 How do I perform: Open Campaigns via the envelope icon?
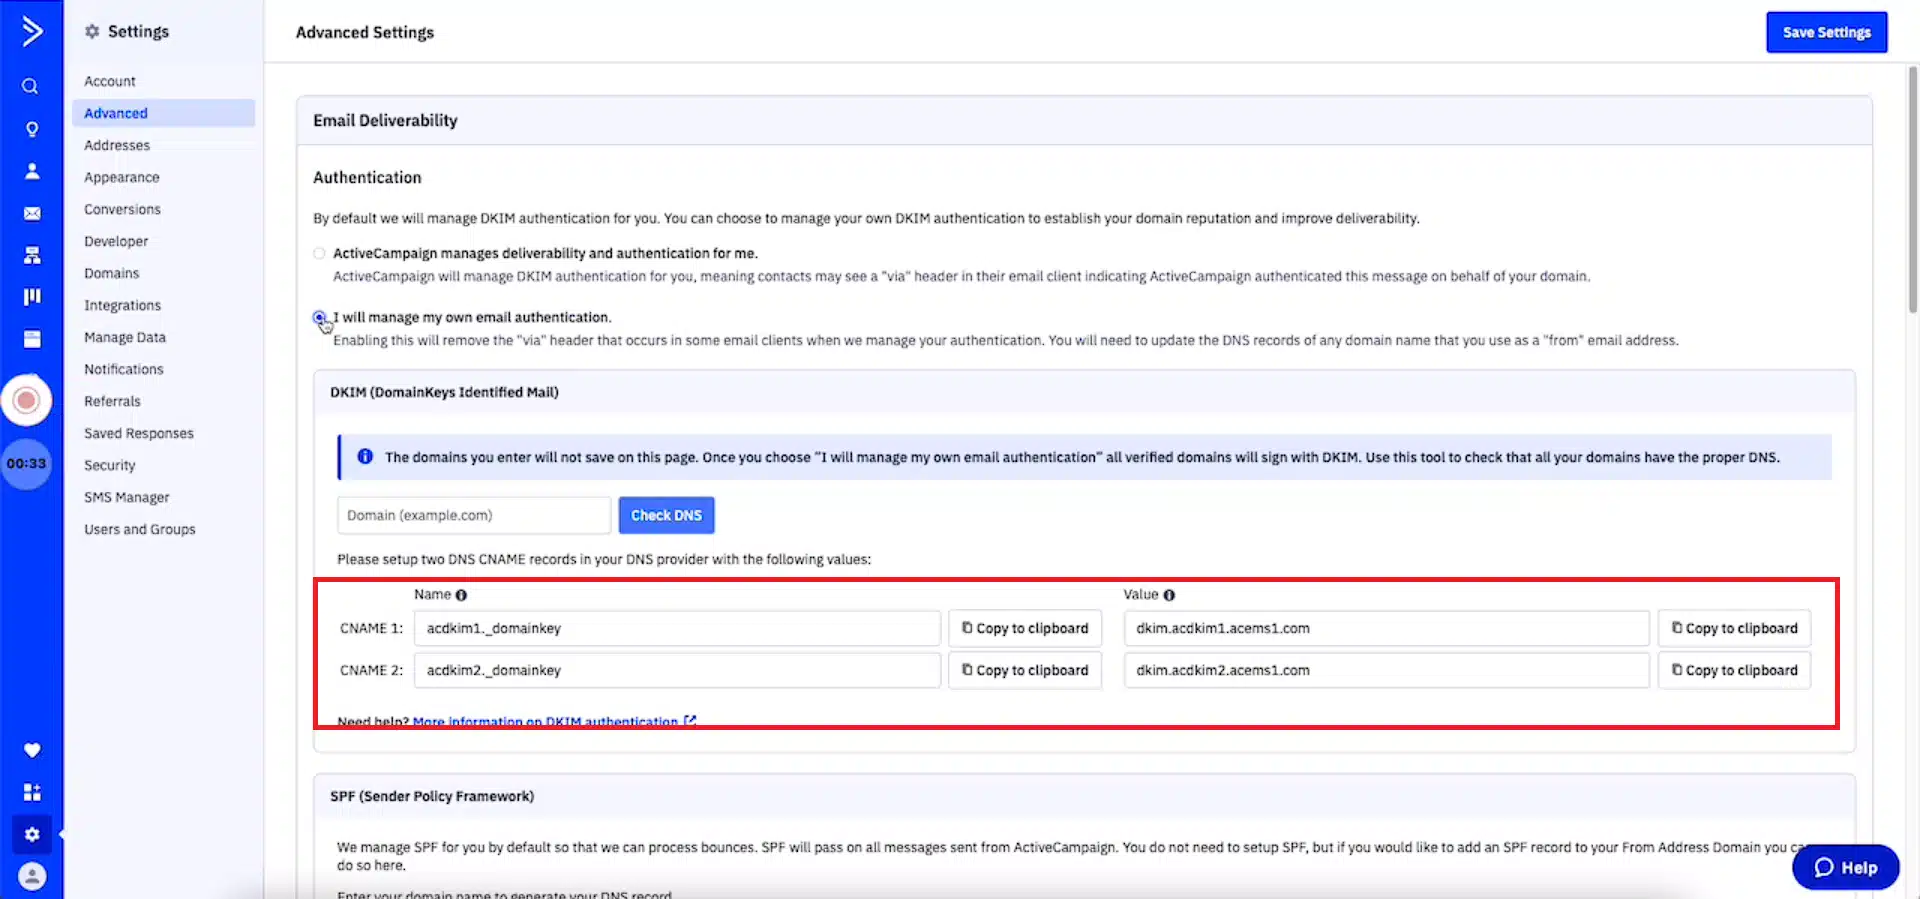32,214
